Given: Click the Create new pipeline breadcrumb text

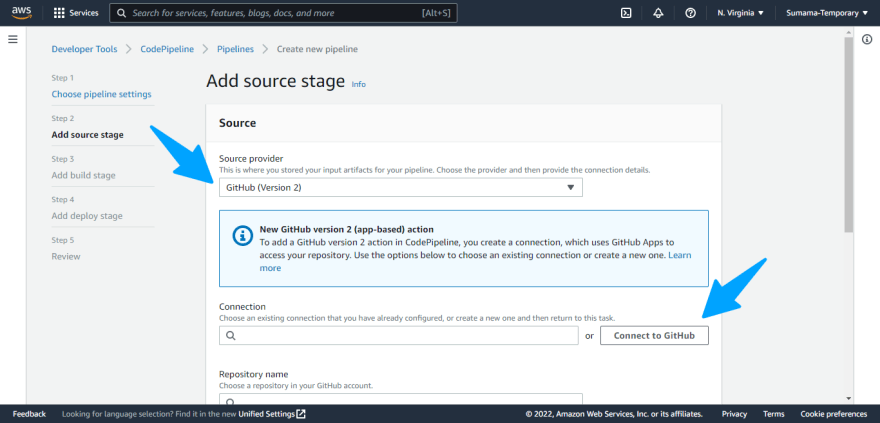Looking at the screenshot, I should pyautogui.click(x=317, y=49).
